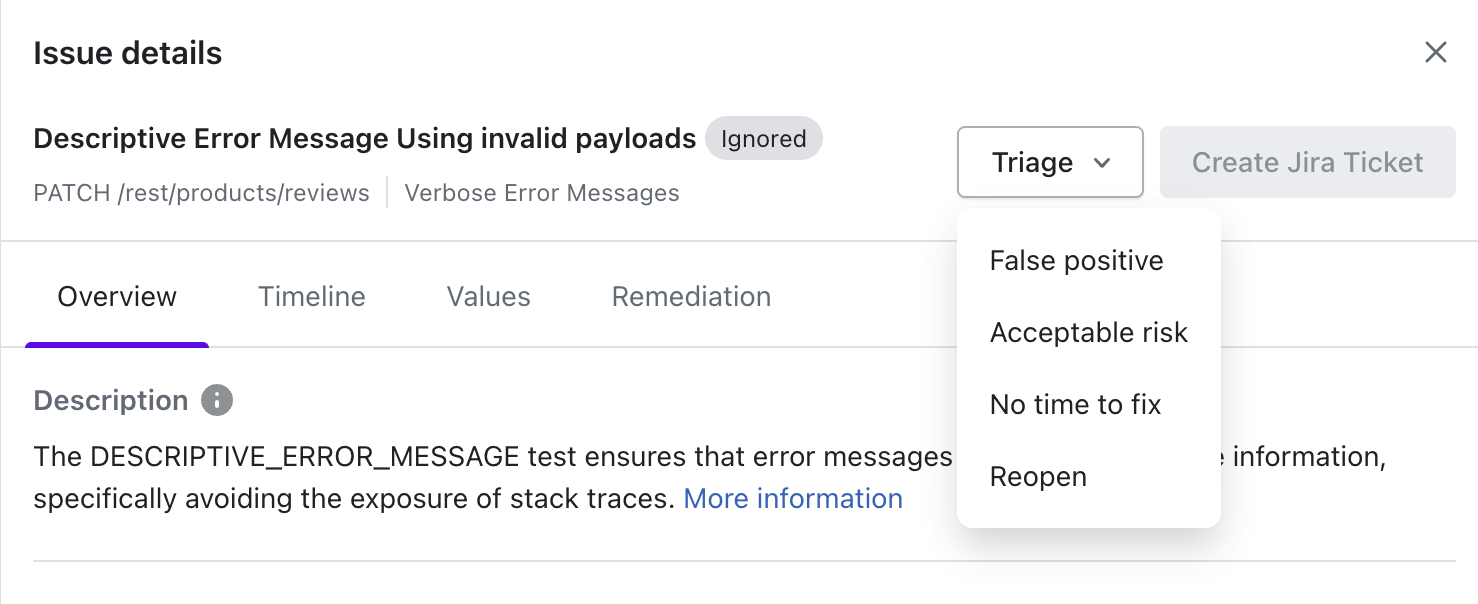Screen dimensions: 1478x604
Task: Click the Verbose Error Messages category label
Action: [x=541, y=193]
